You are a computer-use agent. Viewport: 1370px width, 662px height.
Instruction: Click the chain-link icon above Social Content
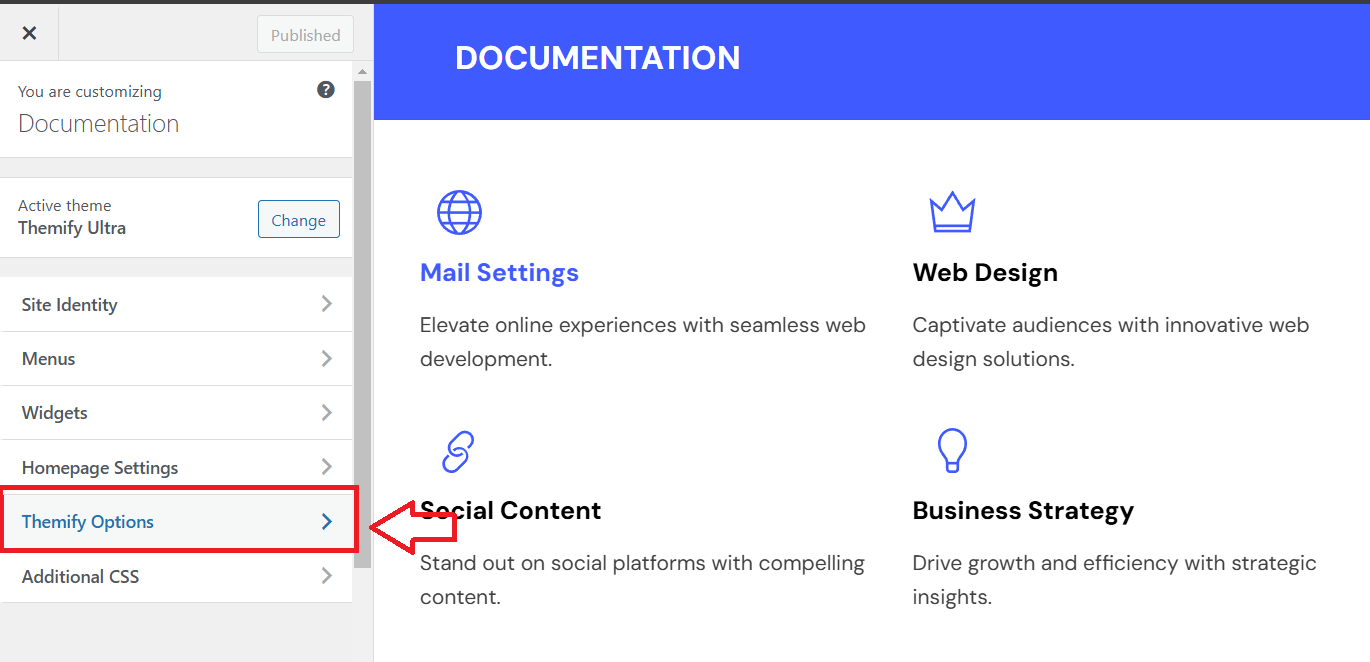[456, 452]
